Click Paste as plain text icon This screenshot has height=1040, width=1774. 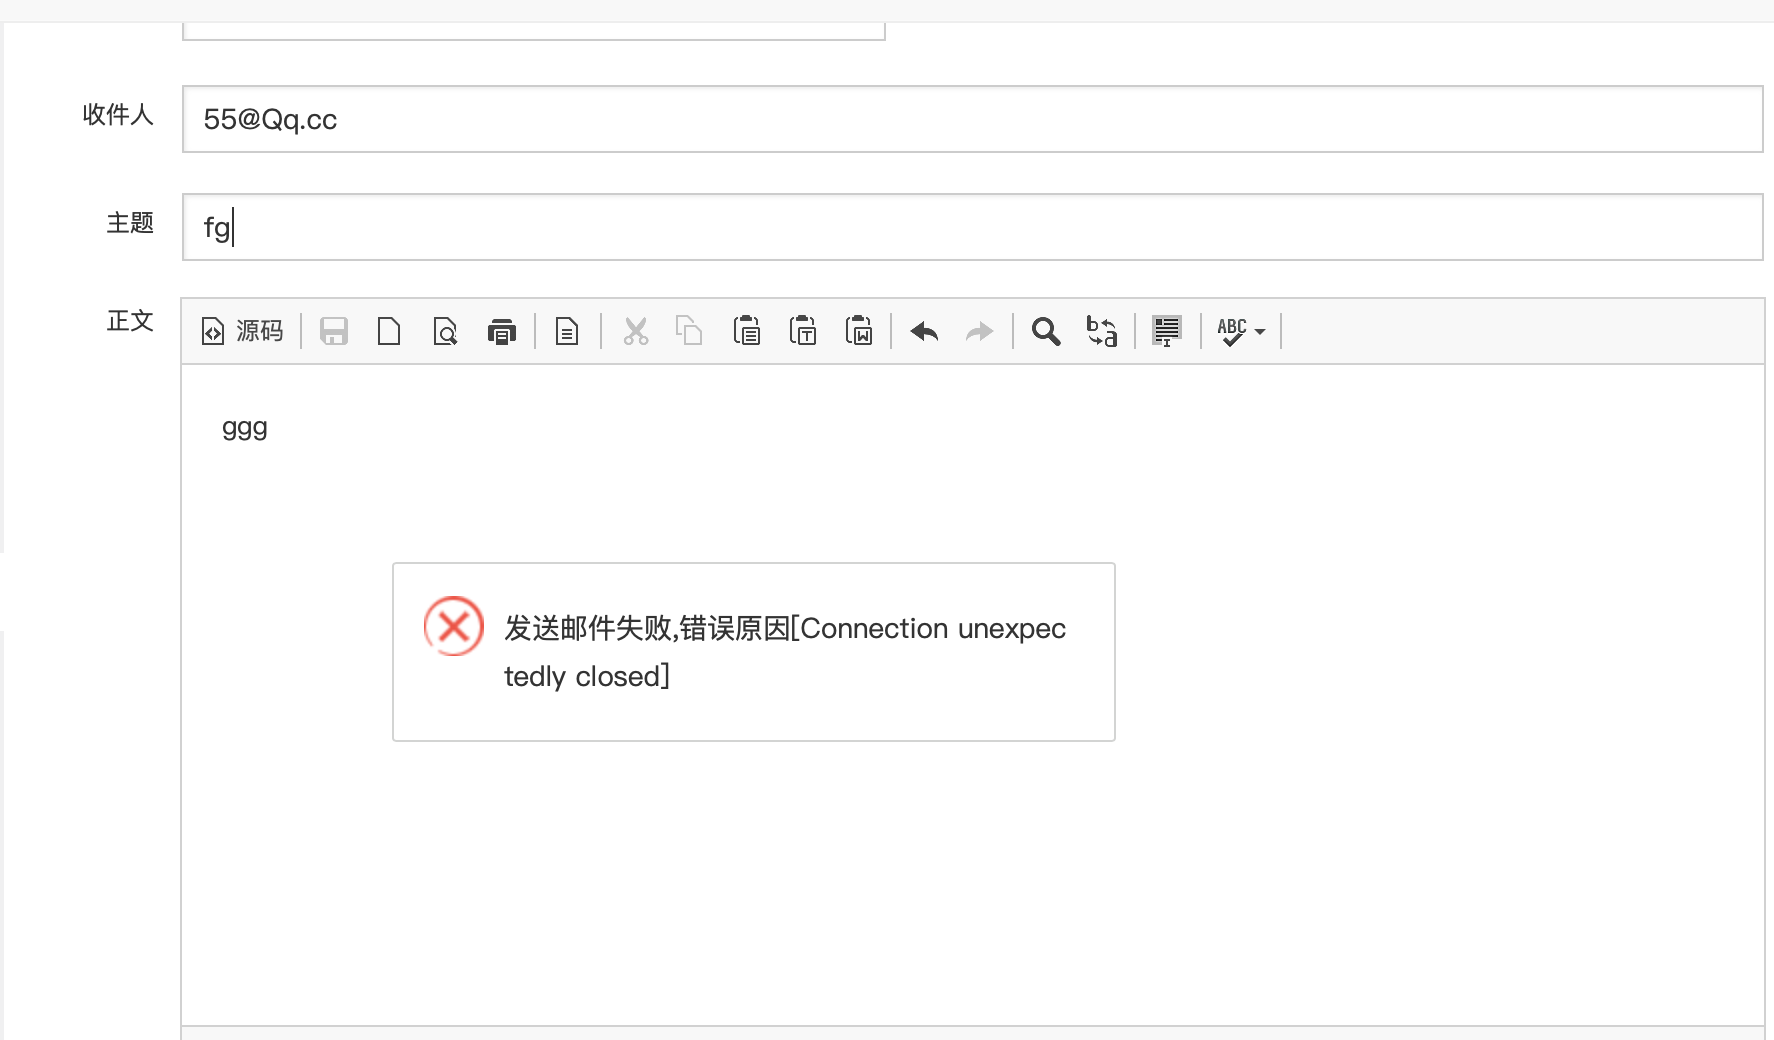tap(802, 331)
